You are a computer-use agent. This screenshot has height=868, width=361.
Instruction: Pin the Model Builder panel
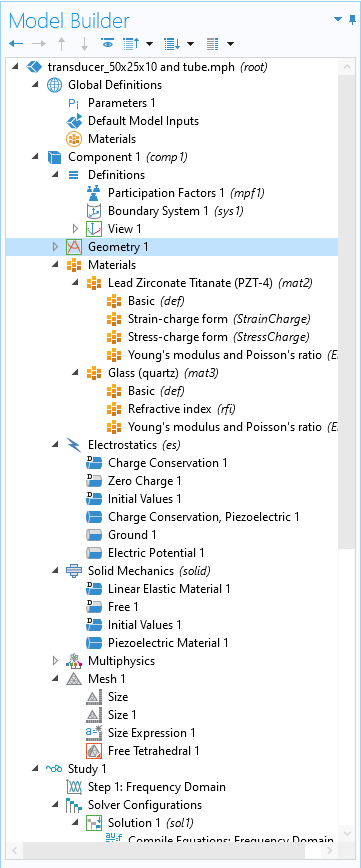pyautogui.click(x=353, y=20)
